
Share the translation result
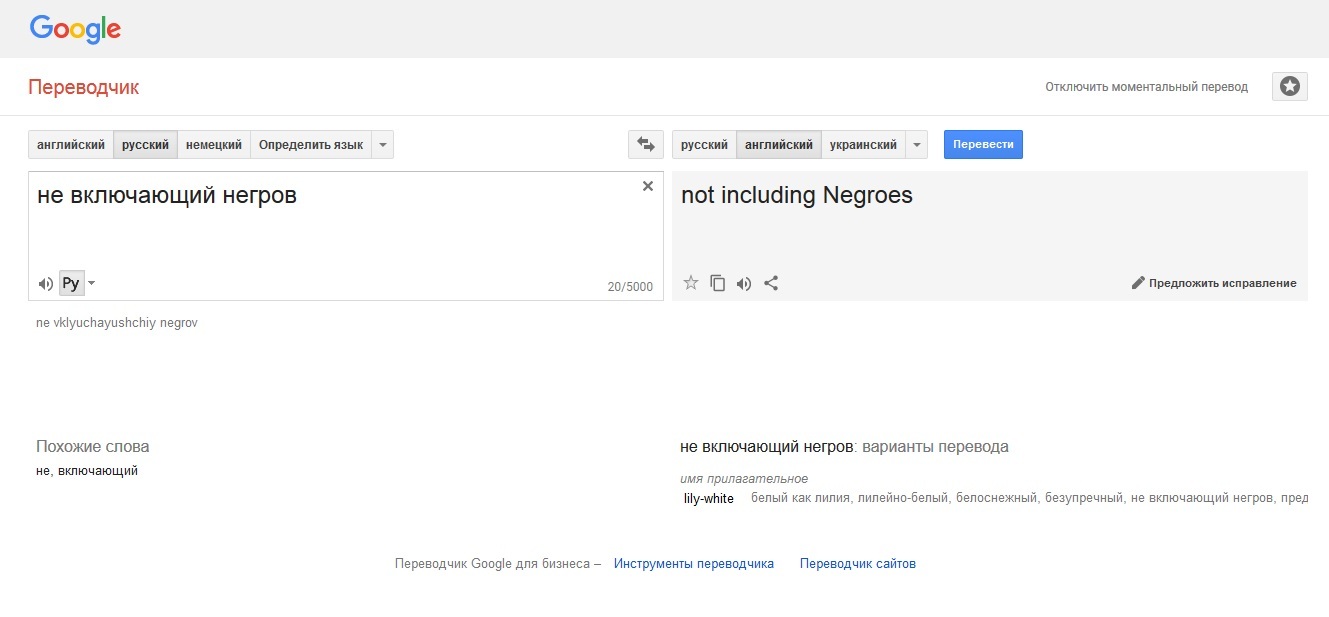point(771,283)
